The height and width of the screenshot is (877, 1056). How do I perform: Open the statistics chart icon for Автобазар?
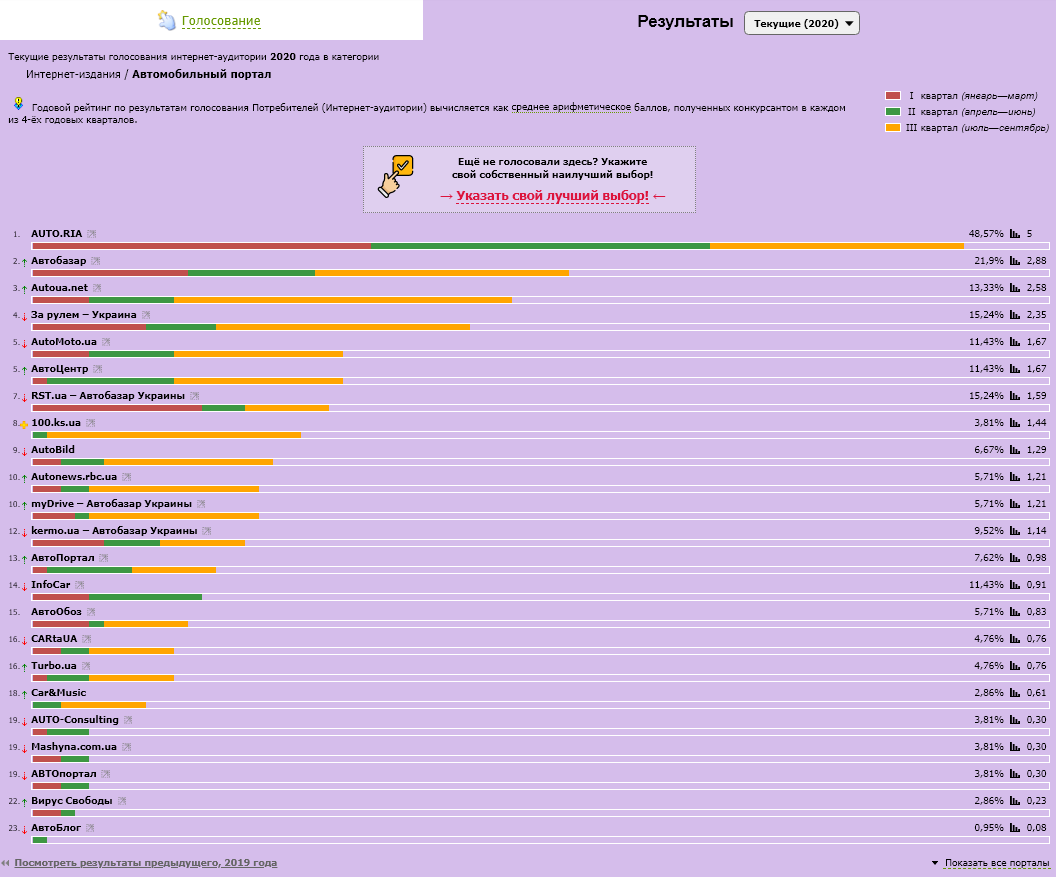pos(1015,261)
